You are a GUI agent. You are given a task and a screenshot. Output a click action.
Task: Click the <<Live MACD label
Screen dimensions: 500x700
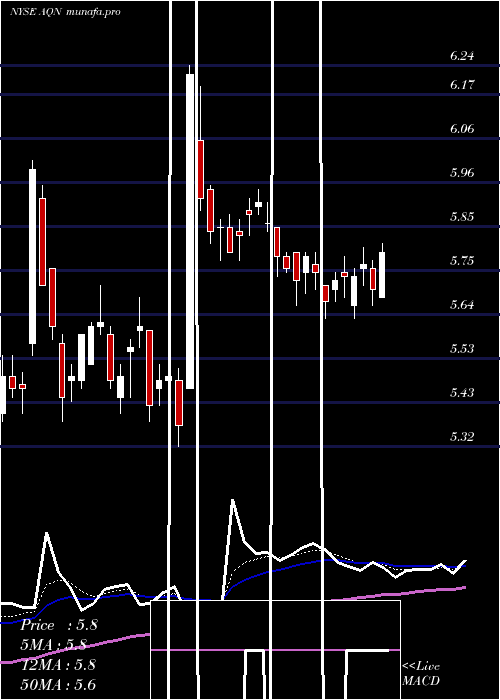421,674
